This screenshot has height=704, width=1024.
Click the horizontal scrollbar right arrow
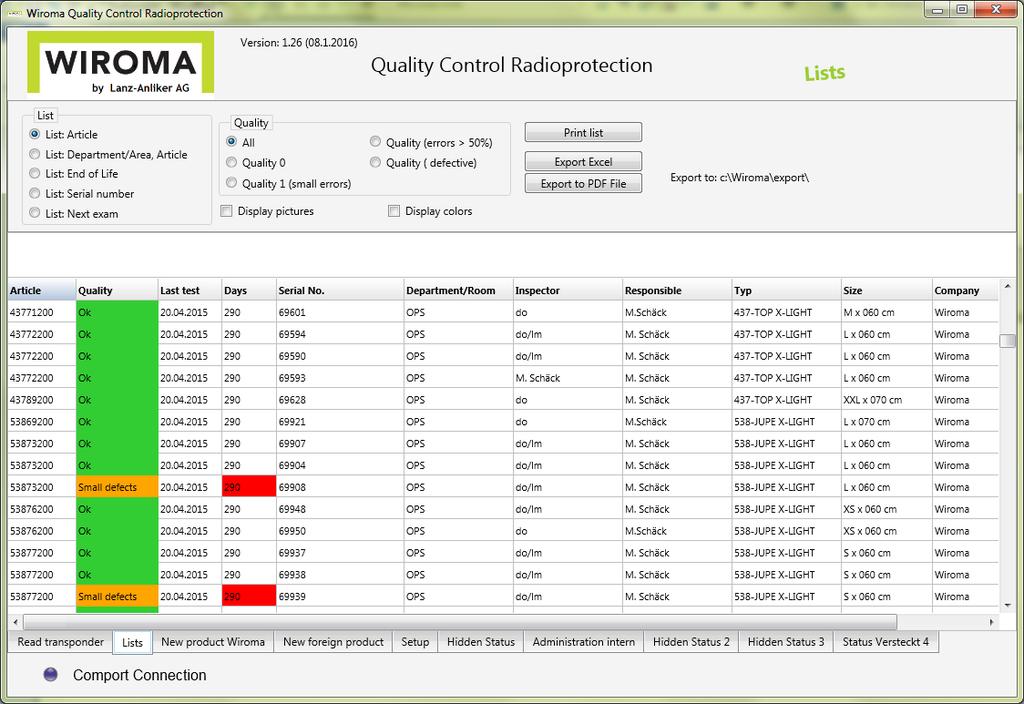(992, 622)
